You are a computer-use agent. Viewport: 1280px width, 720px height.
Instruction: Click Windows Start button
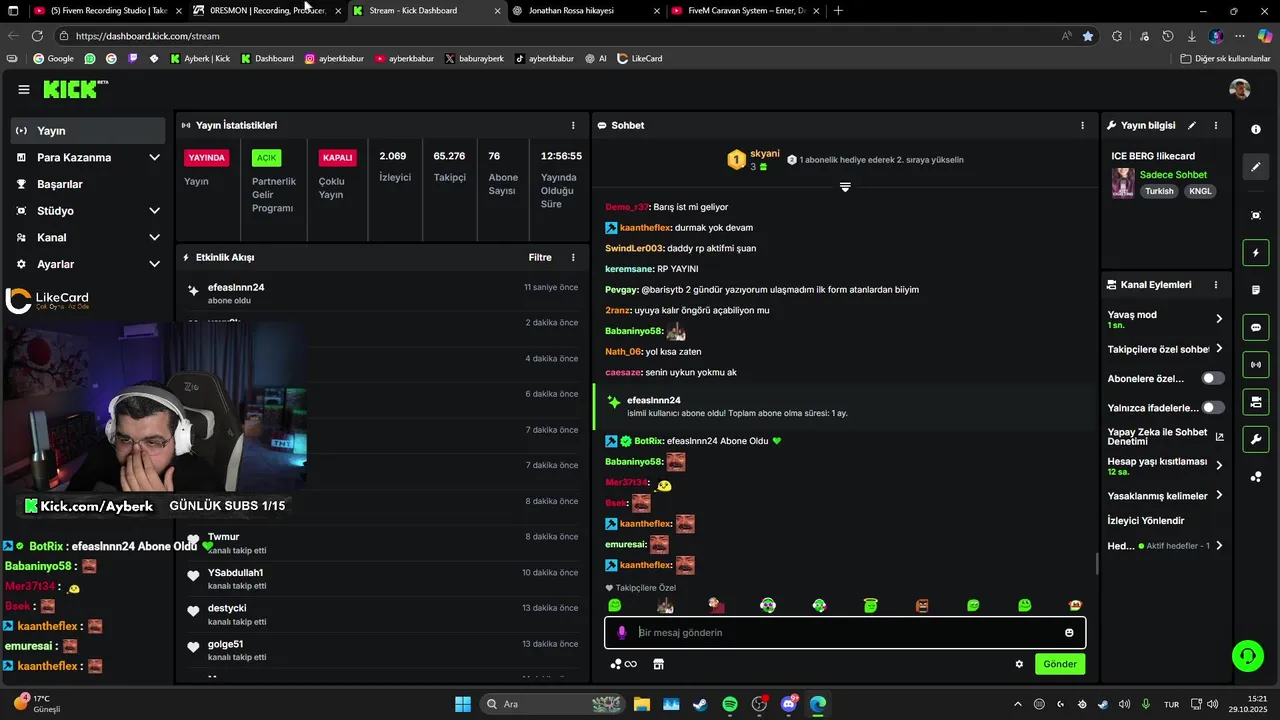click(x=463, y=704)
